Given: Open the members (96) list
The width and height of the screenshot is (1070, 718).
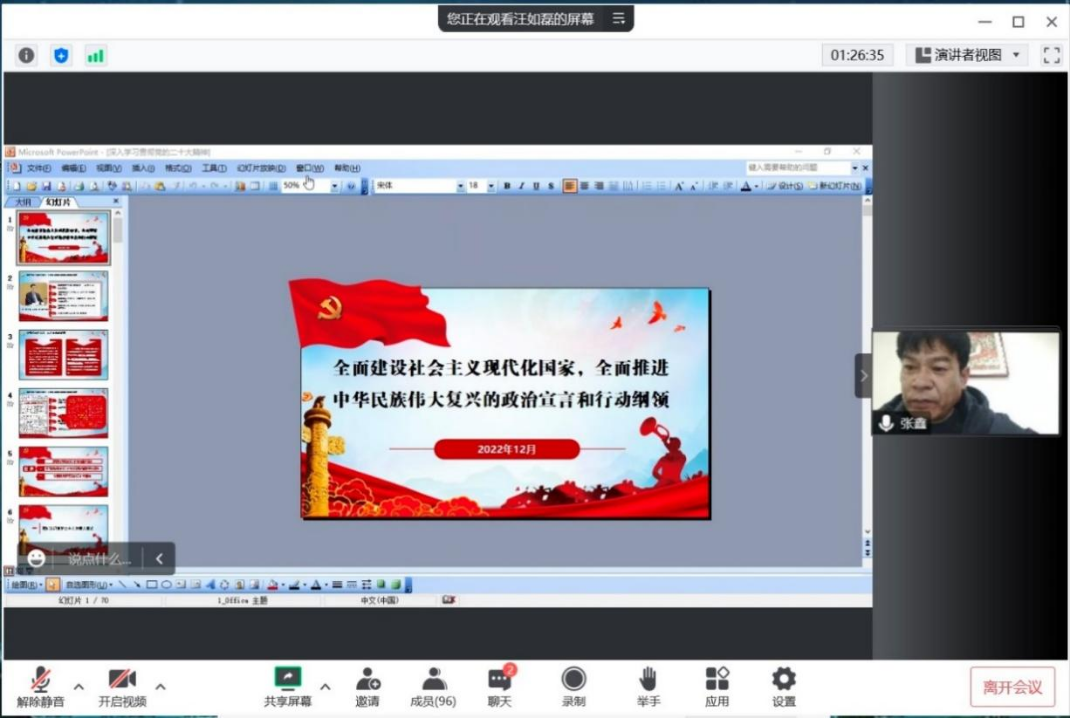Looking at the screenshot, I should pyautogui.click(x=433, y=686).
